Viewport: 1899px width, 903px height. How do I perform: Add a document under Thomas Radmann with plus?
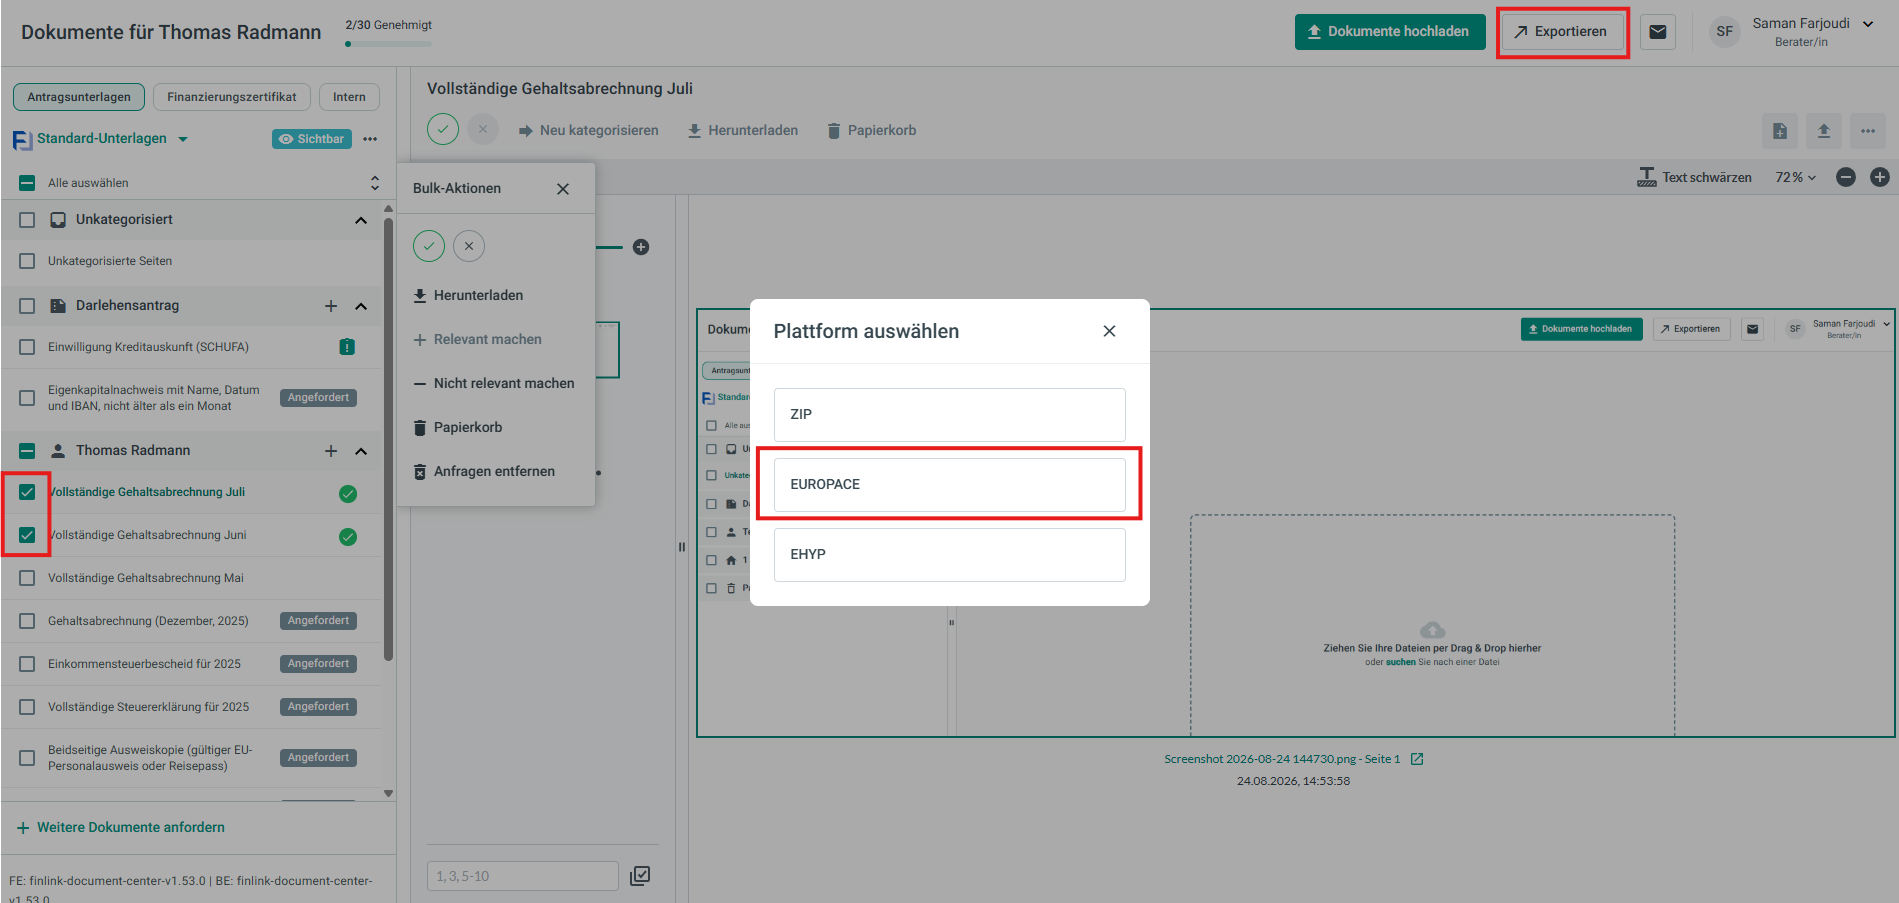coord(331,451)
